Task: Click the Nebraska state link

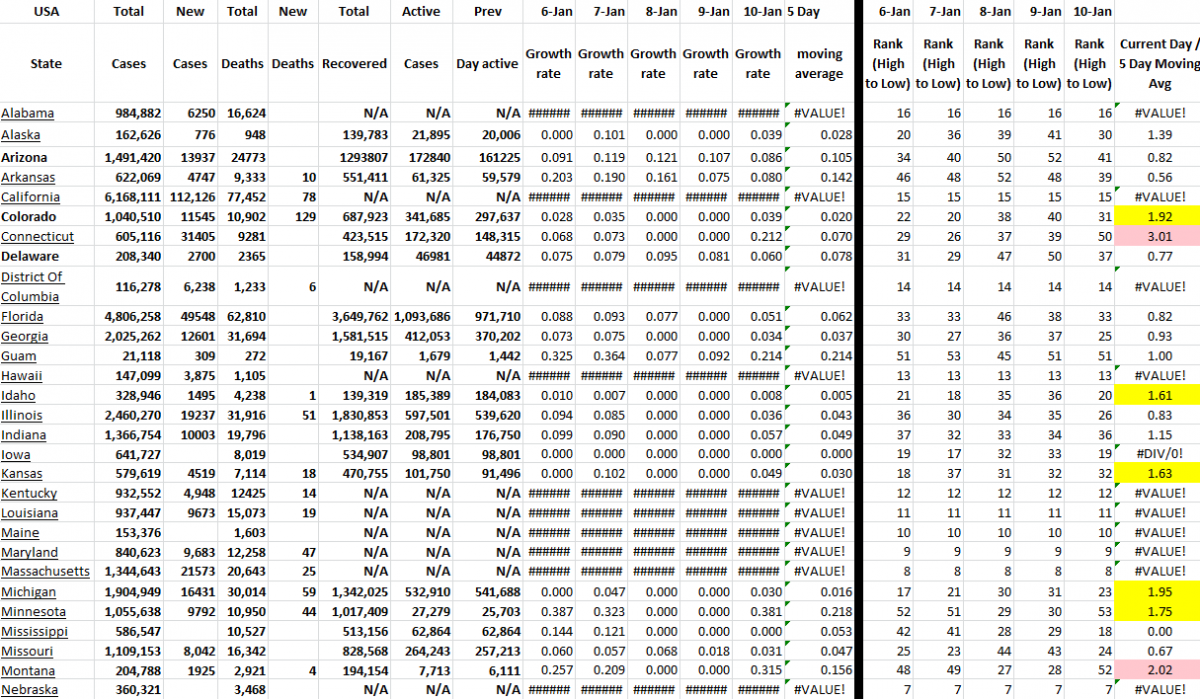Action: coord(29,690)
